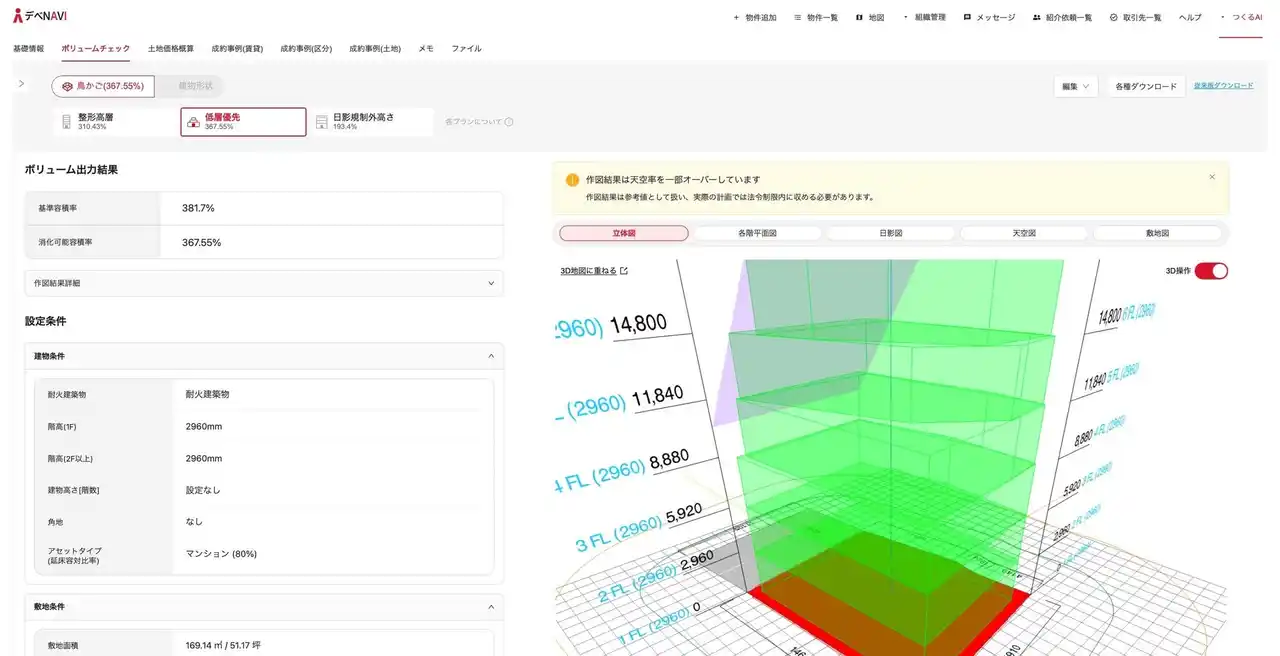This screenshot has height=656, width=1280.
Task: Click the 低層優先 plan building icon
Action: [x=194, y=121]
